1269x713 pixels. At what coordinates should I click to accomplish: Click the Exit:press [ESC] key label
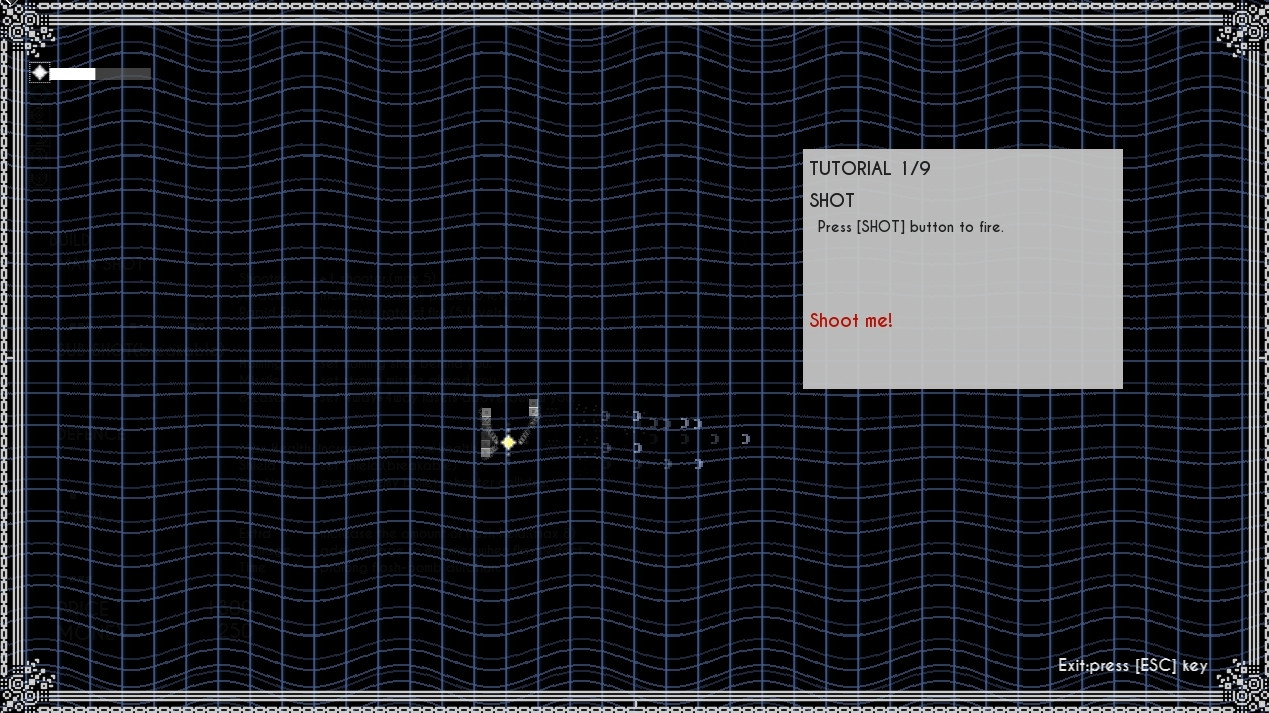(1132, 665)
